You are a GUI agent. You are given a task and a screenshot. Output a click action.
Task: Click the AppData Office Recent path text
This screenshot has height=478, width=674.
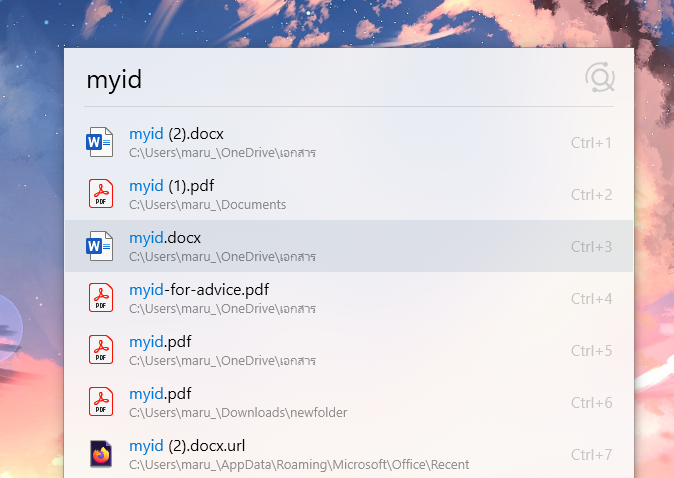coord(299,465)
